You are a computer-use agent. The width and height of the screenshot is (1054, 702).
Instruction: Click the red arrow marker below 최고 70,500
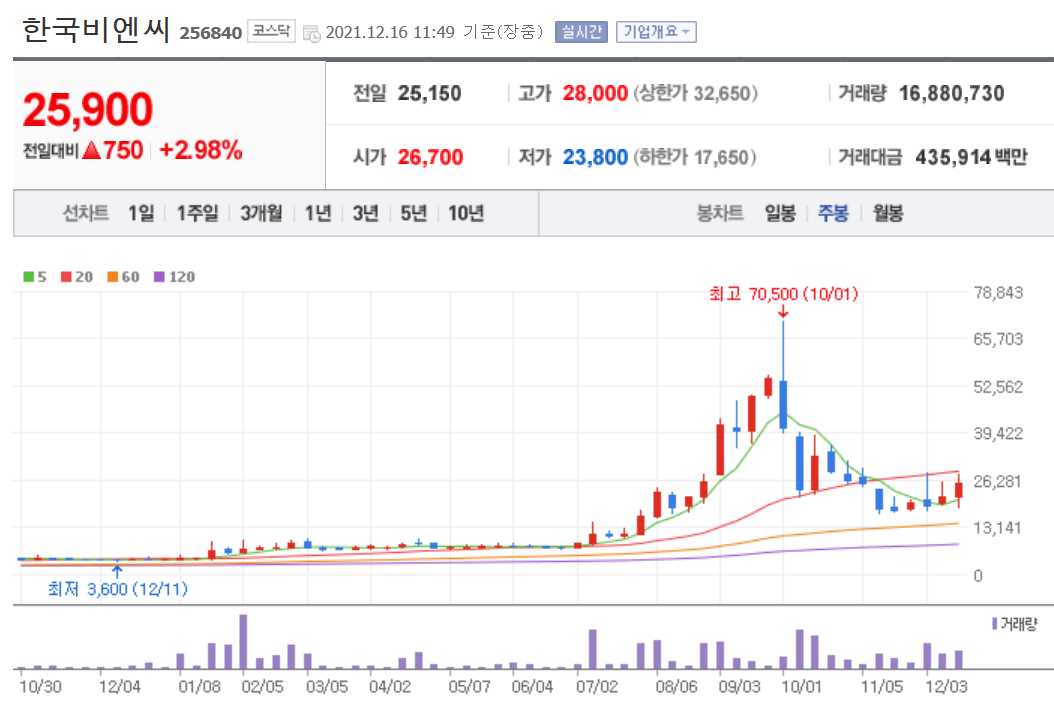(783, 313)
